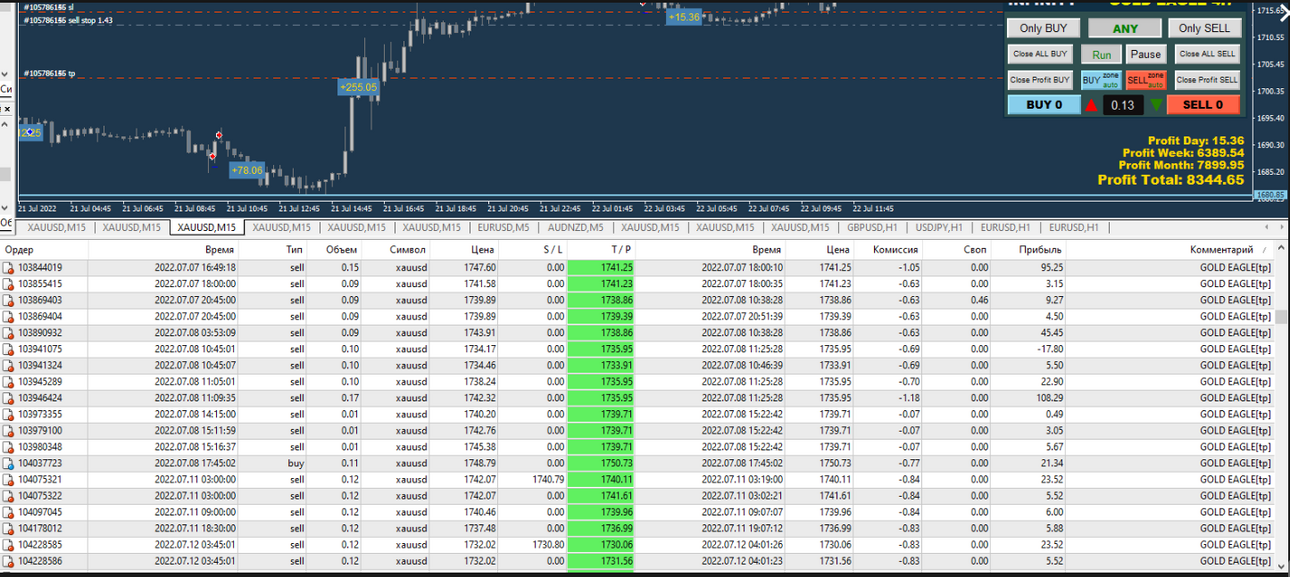Click the +255.05 profit label on chart

(358, 87)
